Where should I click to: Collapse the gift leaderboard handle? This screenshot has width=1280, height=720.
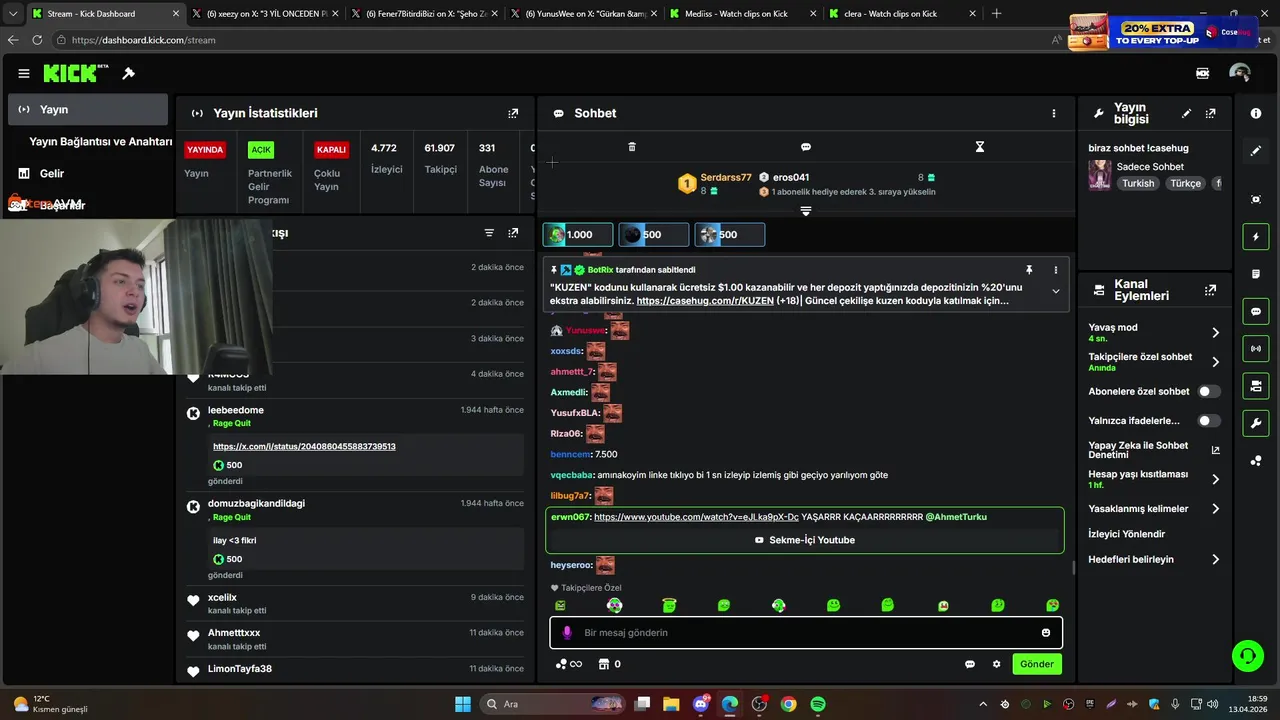pos(806,211)
